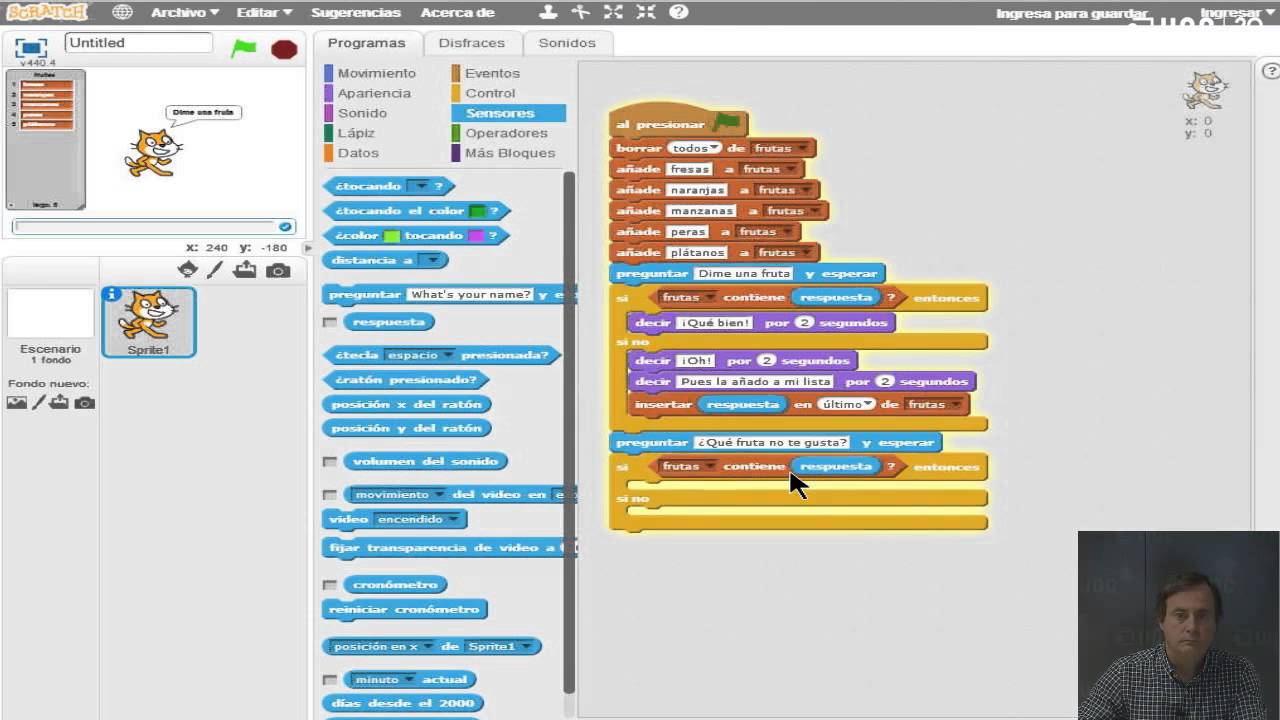
Task: Click project title field Untitled
Action: click(x=139, y=43)
